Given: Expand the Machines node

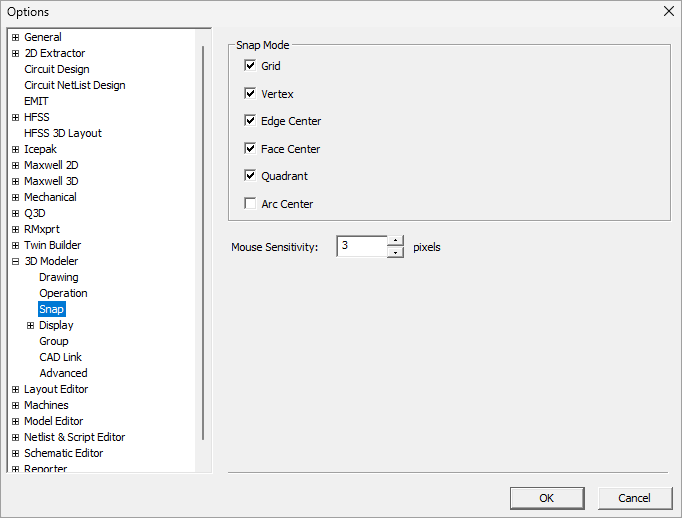Looking at the screenshot, I should (x=16, y=405).
